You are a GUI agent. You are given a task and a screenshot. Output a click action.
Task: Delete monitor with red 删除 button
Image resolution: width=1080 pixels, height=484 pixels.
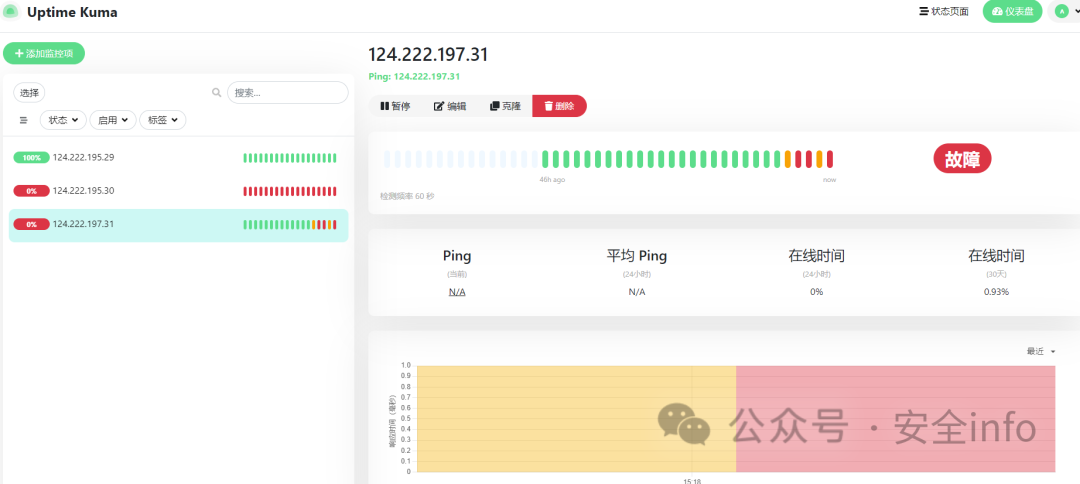pos(559,106)
